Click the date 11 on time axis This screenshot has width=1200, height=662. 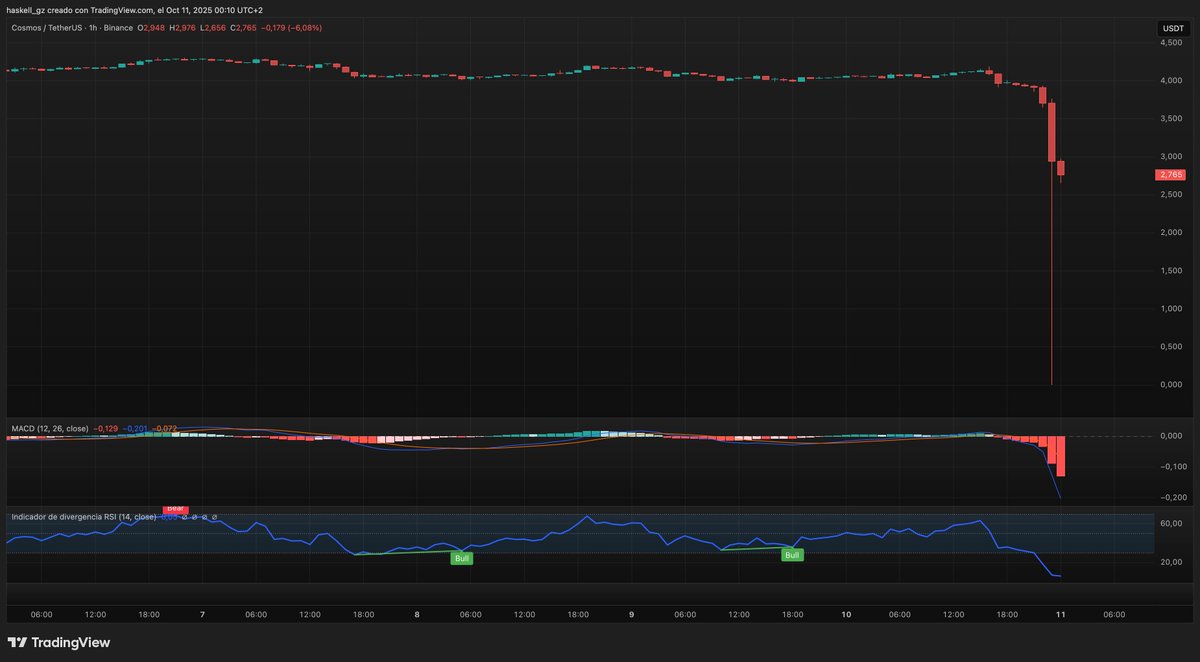pyautogui.click(x=1060, y=615)
